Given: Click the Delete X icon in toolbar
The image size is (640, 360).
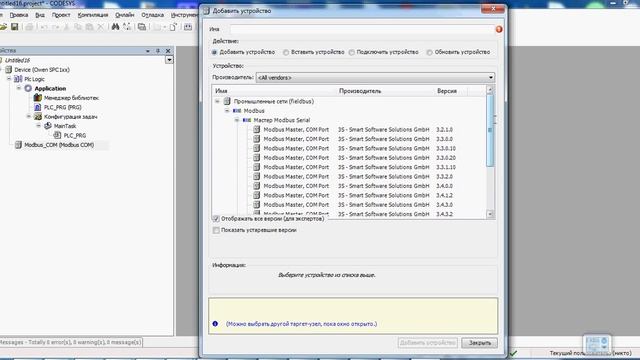Looking at the screenshot, I should tap(100, 27).
